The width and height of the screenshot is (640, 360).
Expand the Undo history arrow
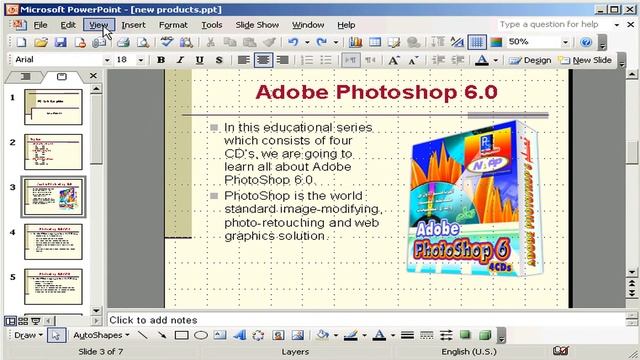click(307, 42)
